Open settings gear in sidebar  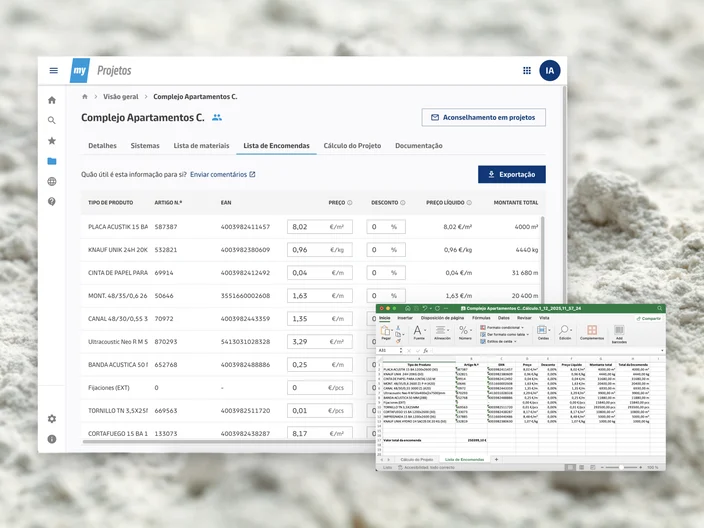click(x=52, y=419)
